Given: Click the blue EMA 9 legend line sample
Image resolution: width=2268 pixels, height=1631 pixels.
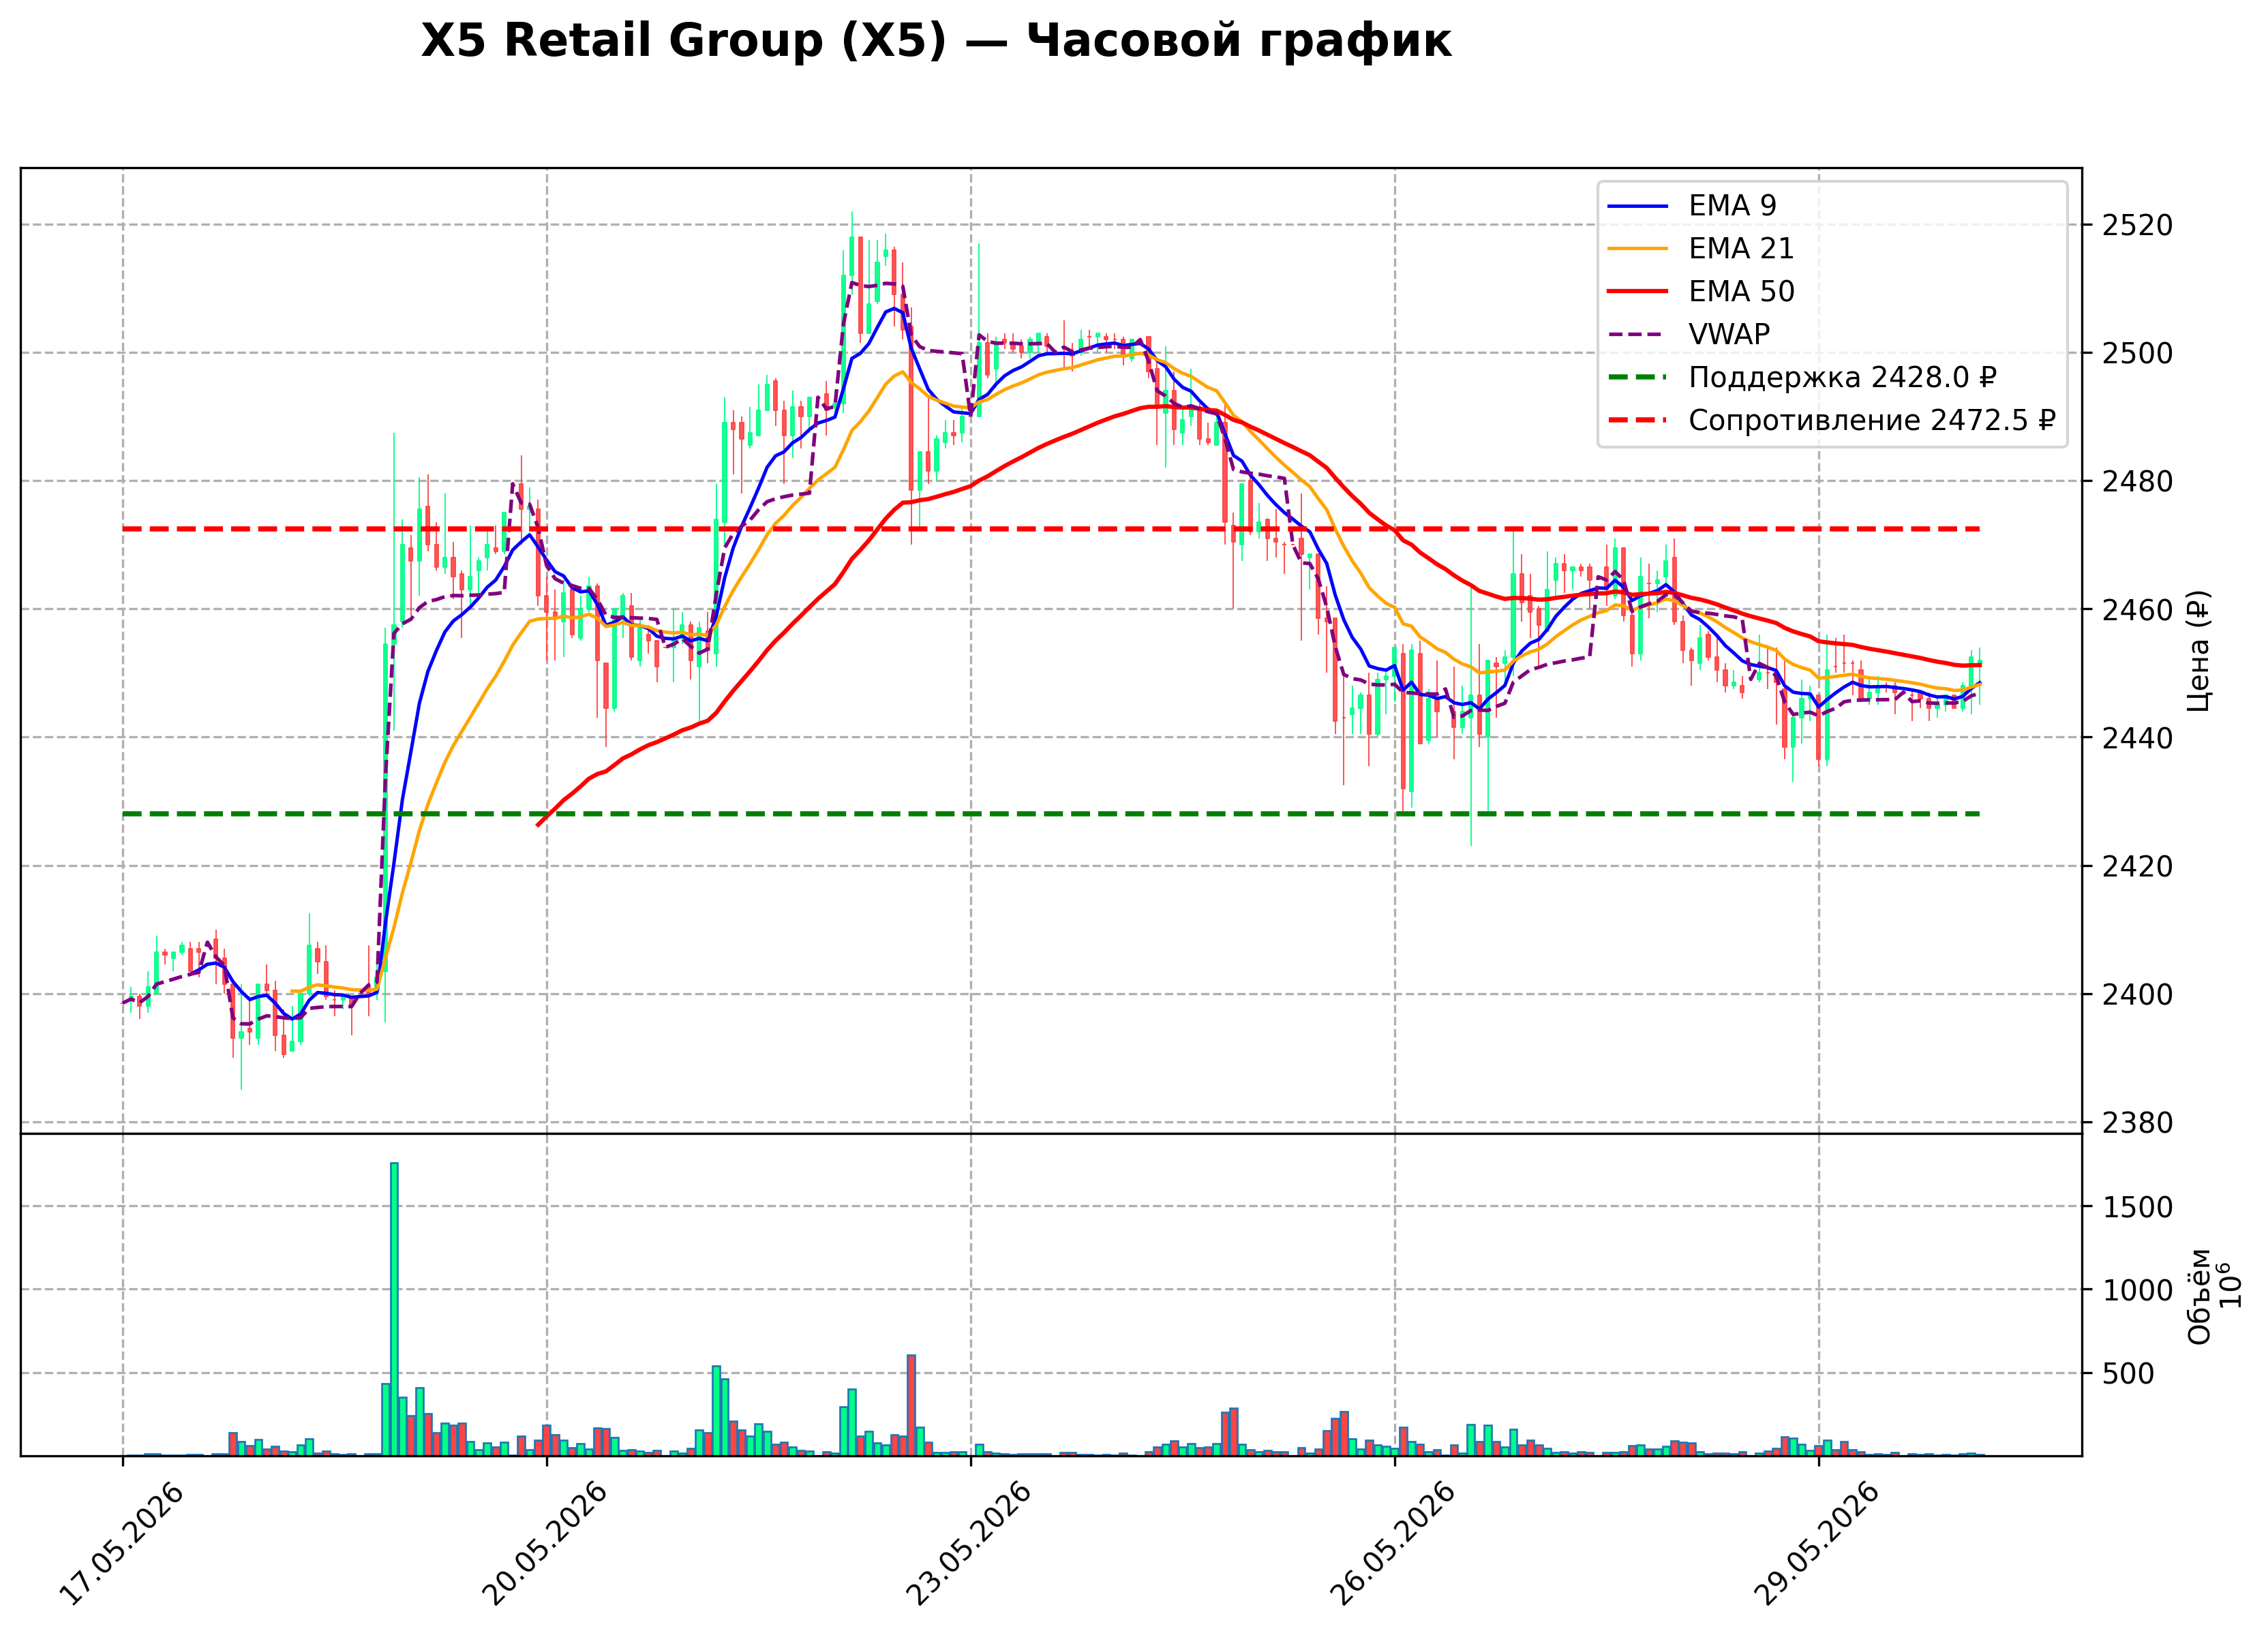Looking at the screenshot, I should [x=1638, y=206].
